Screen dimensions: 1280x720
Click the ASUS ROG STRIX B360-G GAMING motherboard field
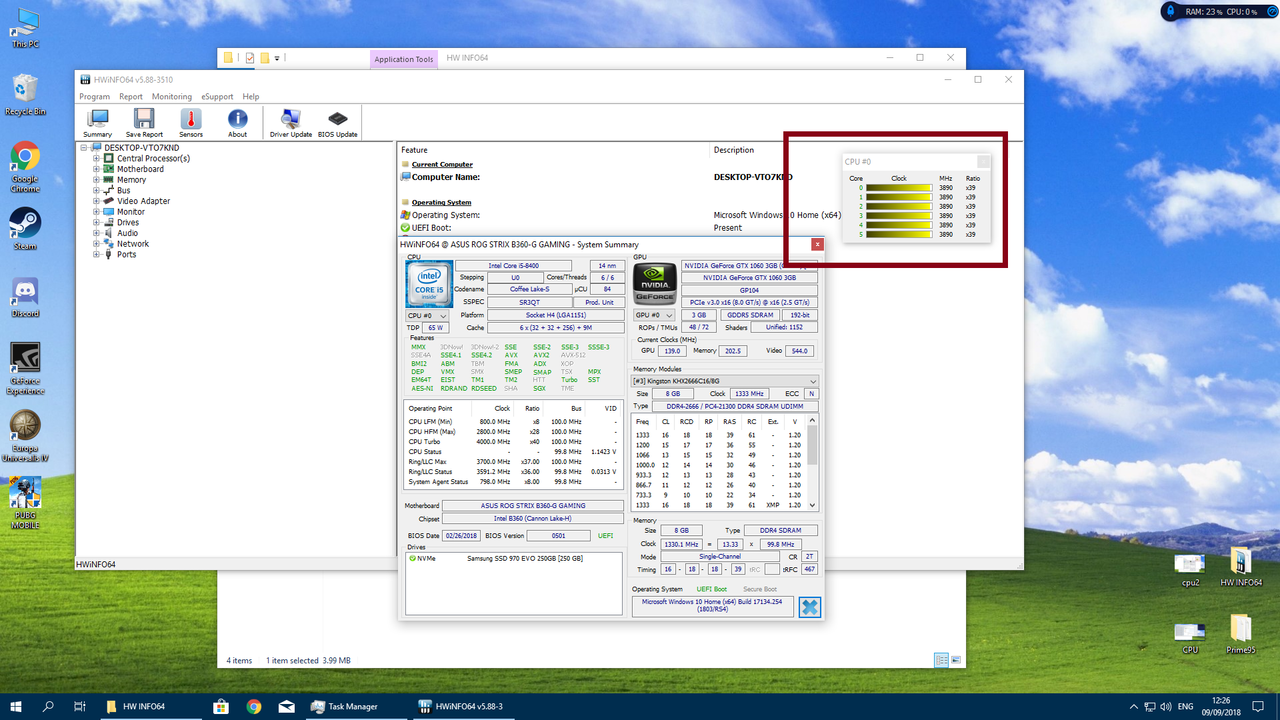click(532, 506)
